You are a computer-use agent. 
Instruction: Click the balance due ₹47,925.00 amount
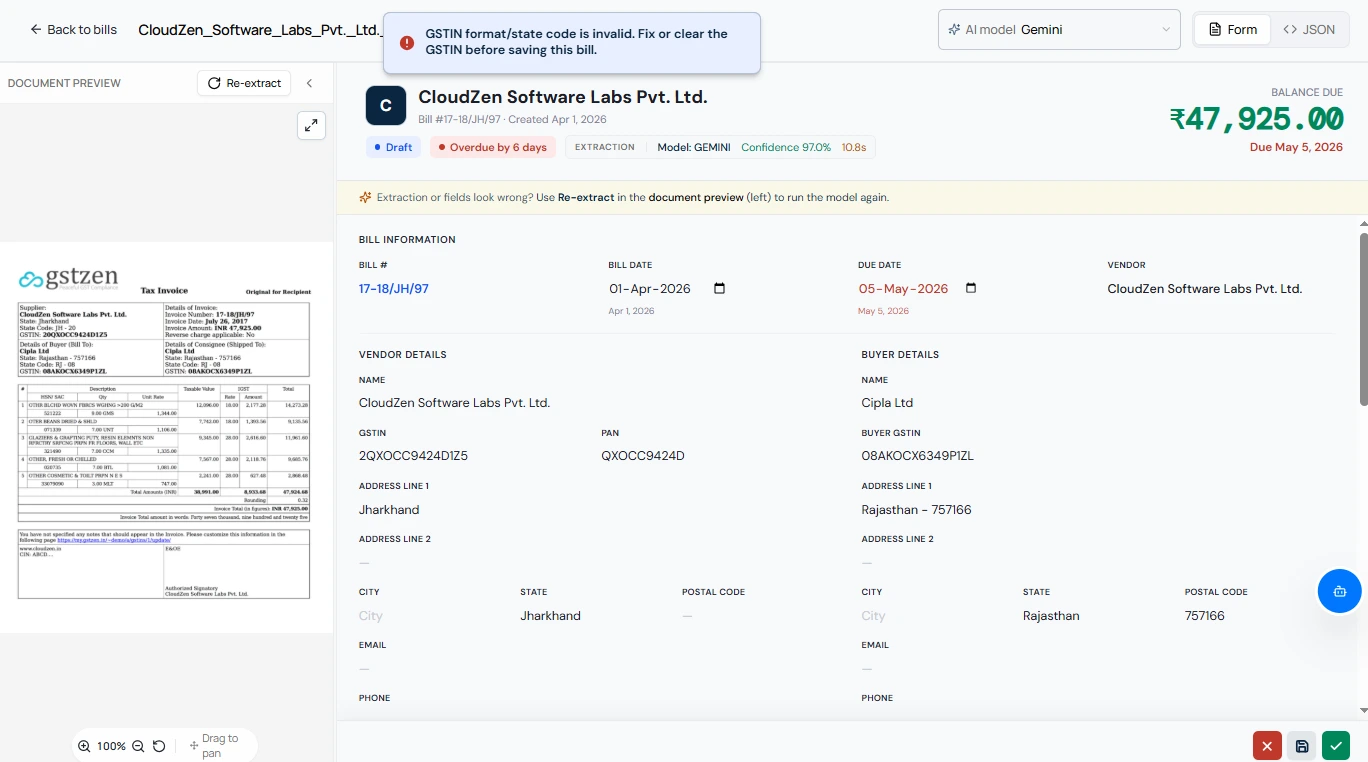click(1256, 119)
